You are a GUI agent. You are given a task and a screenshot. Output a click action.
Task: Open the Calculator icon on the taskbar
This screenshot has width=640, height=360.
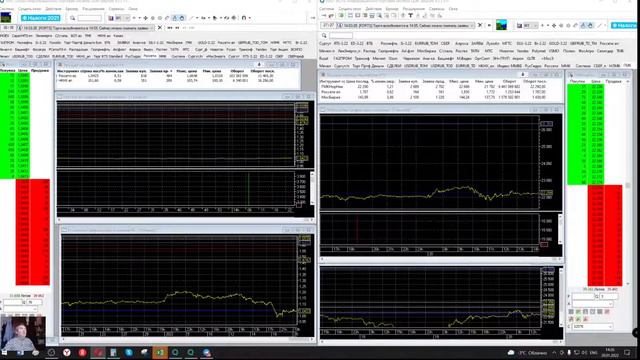coord(113,353)
